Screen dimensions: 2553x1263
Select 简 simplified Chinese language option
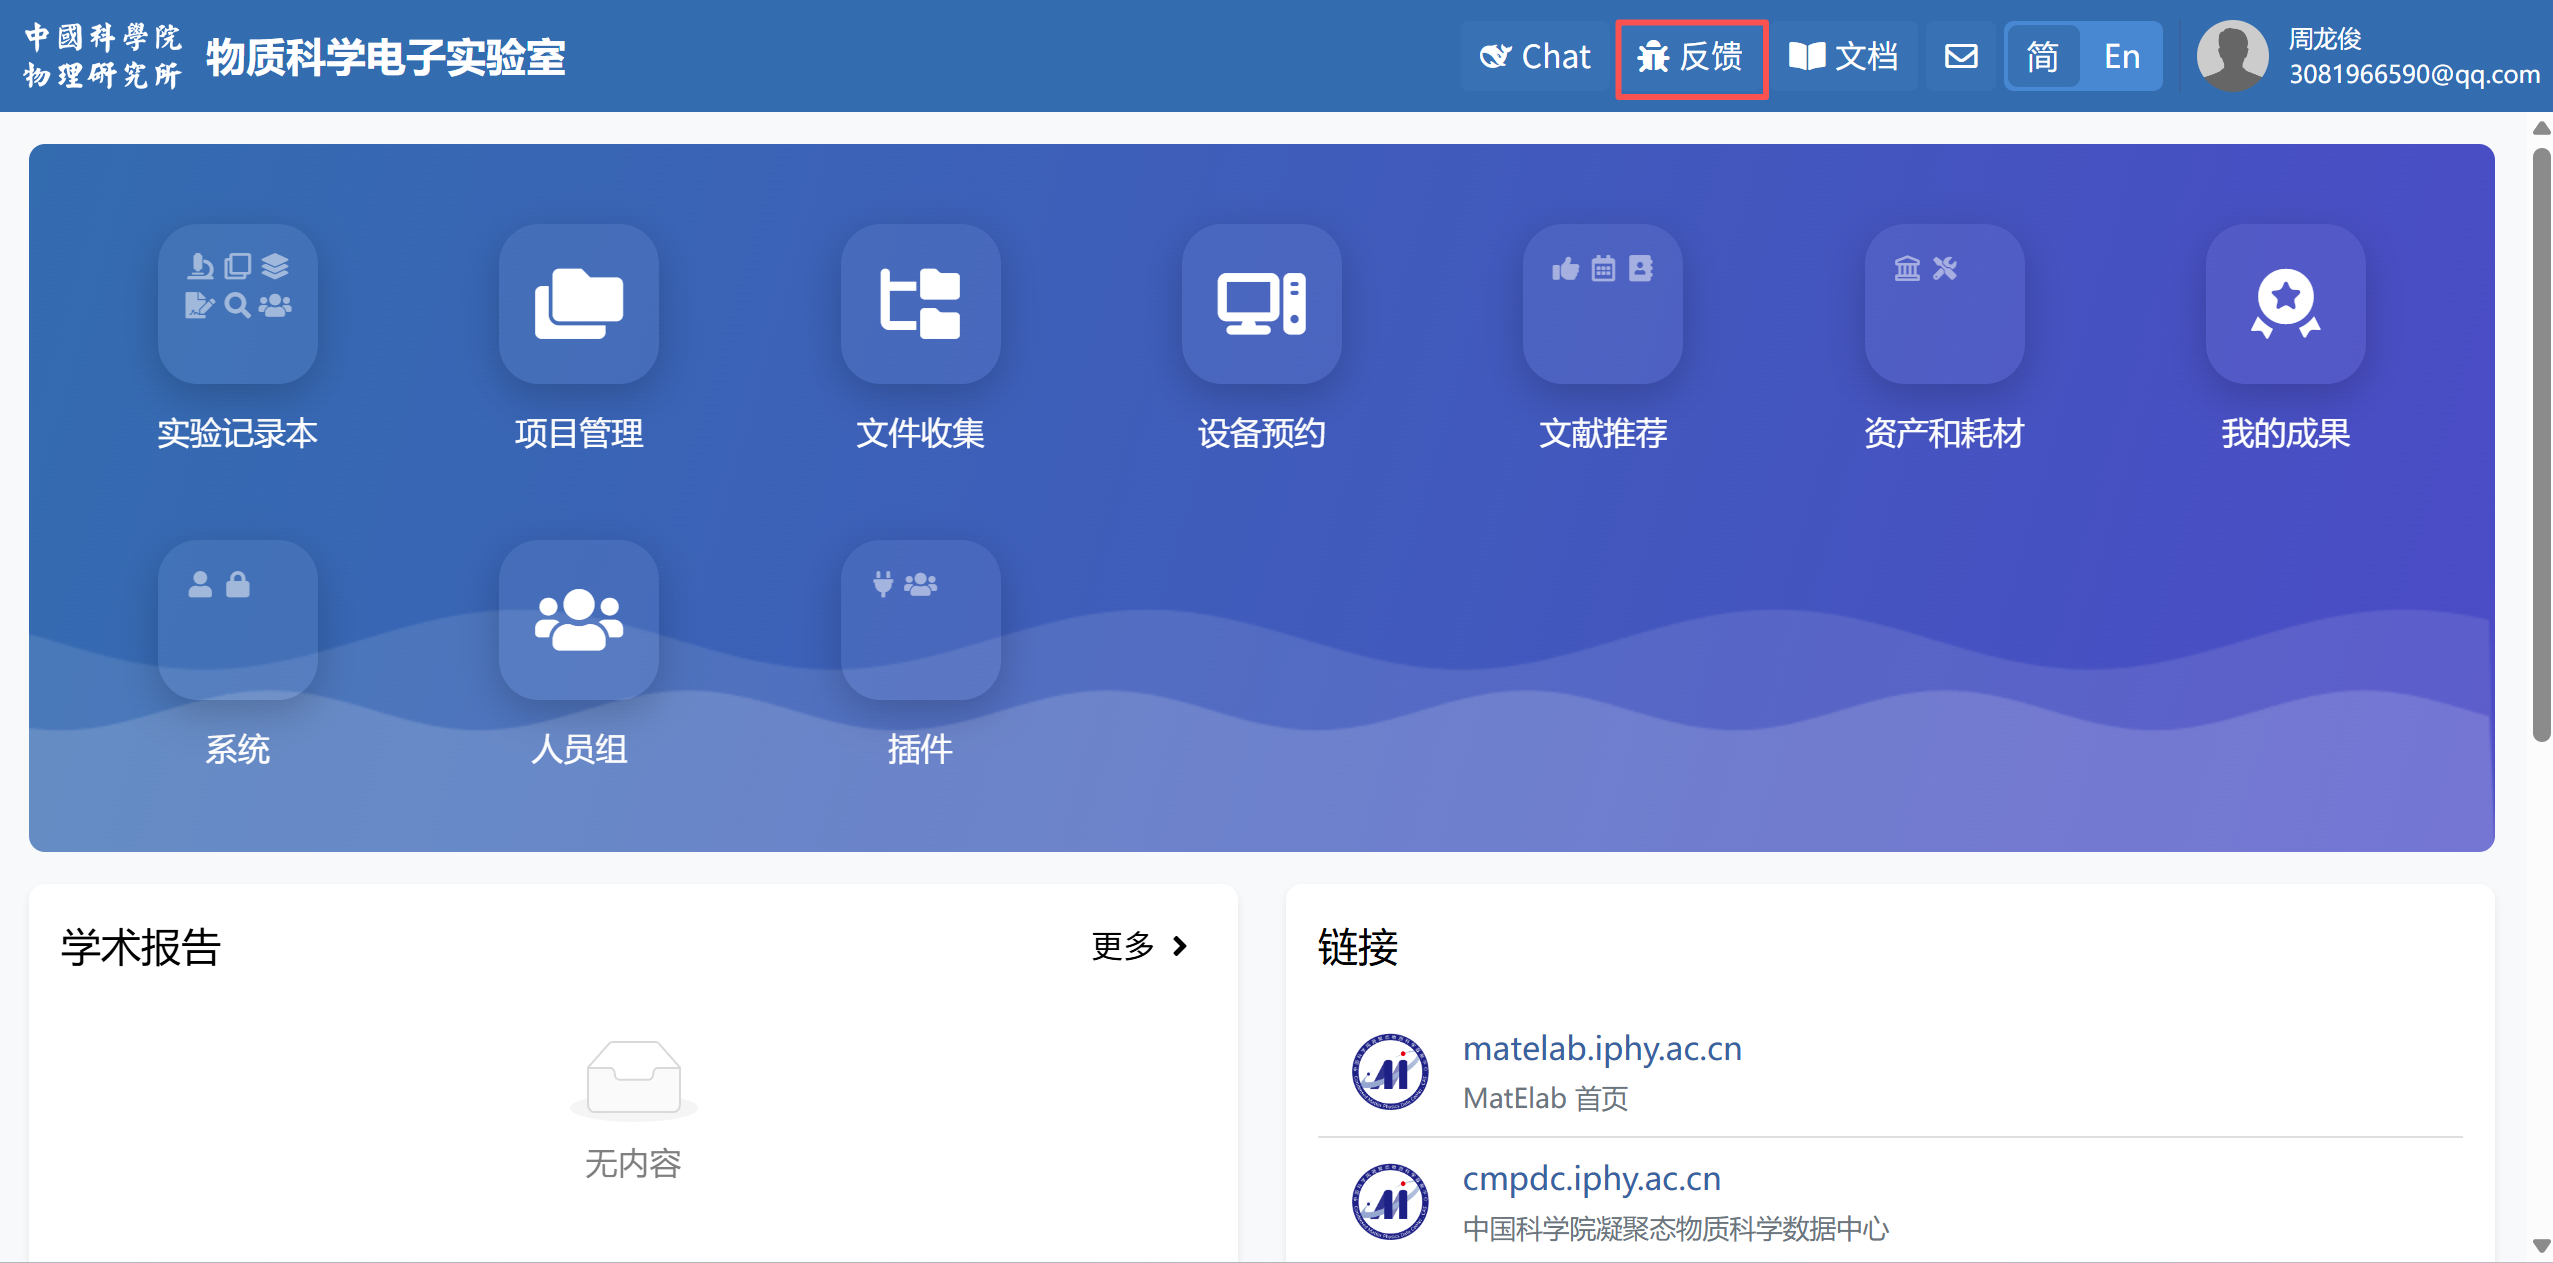coord(2042,56)
